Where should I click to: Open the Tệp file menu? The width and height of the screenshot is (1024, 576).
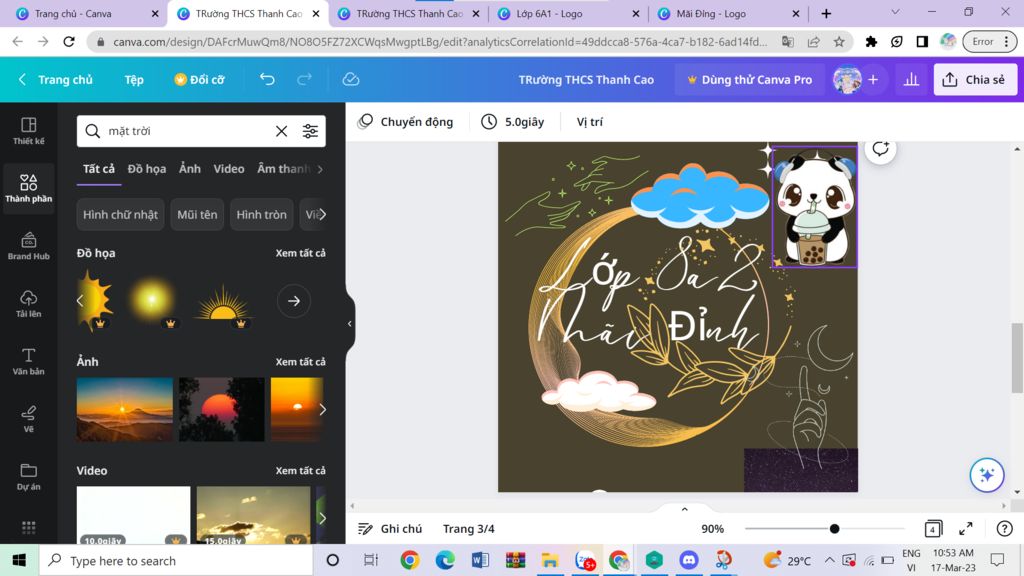(x=134, y=80)
